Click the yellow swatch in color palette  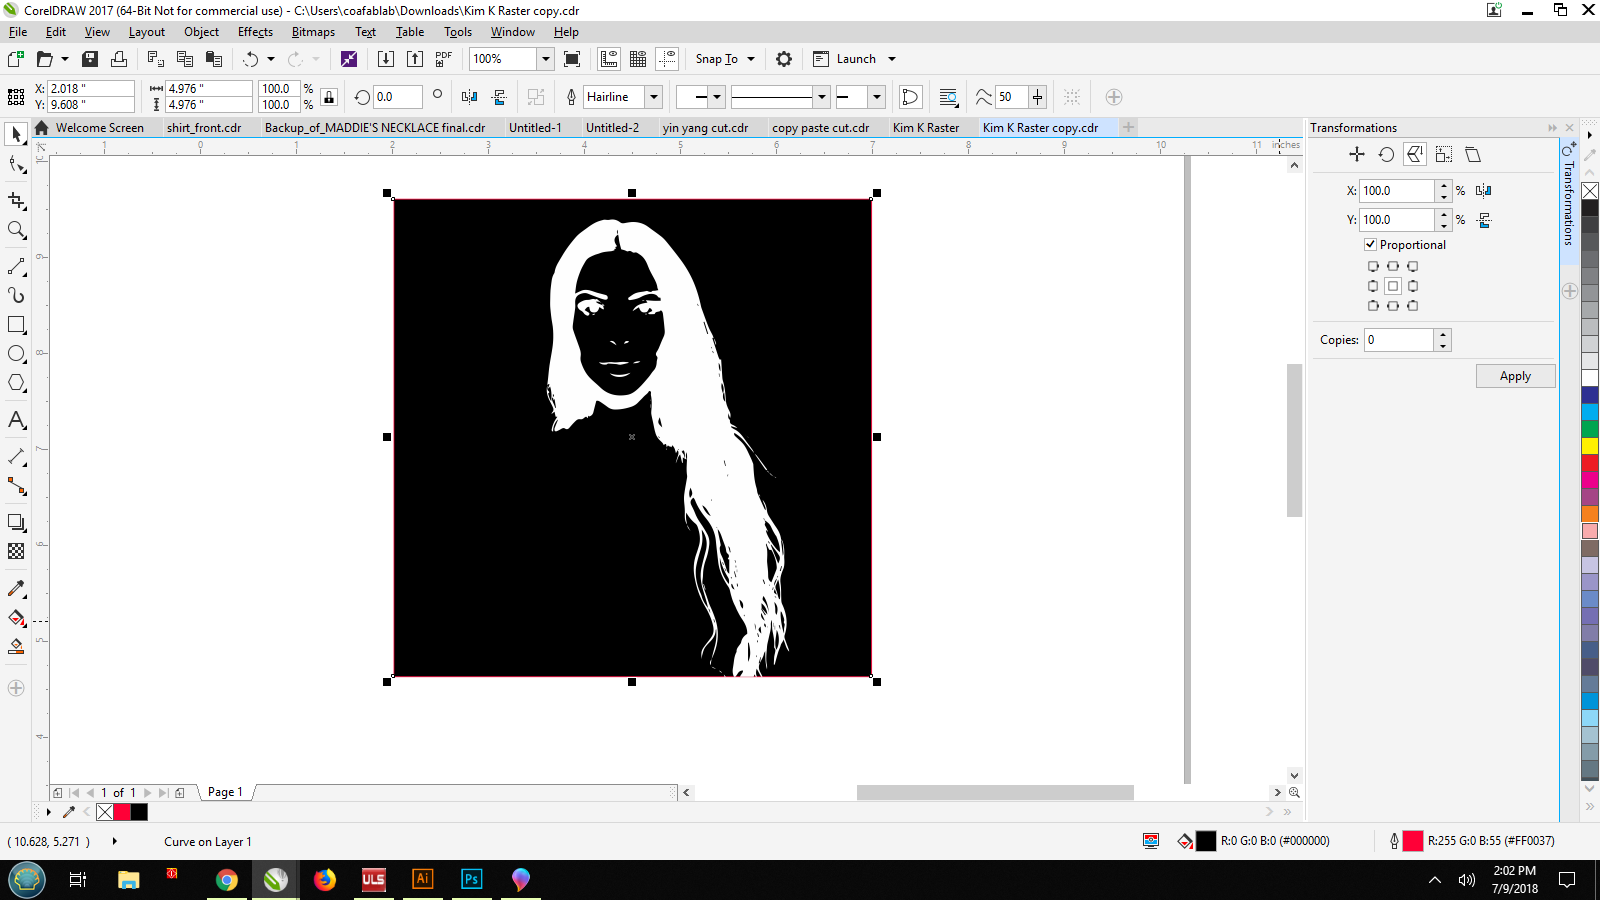pyautogui.click(x=1590, y=446)
